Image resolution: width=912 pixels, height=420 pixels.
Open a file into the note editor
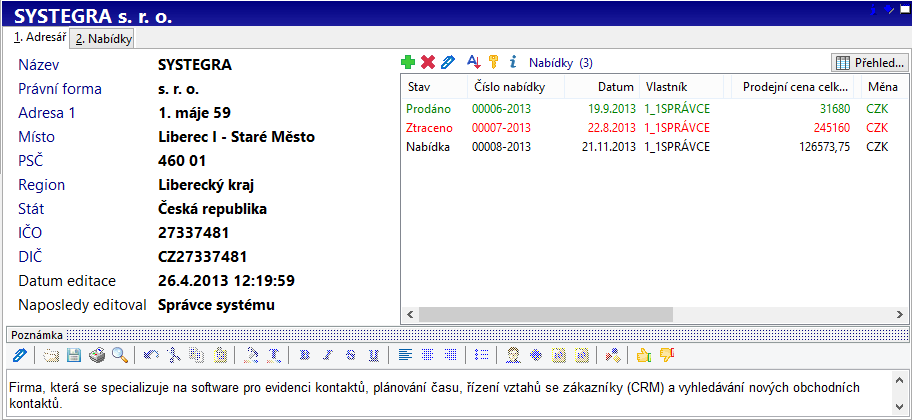[51, 355]
